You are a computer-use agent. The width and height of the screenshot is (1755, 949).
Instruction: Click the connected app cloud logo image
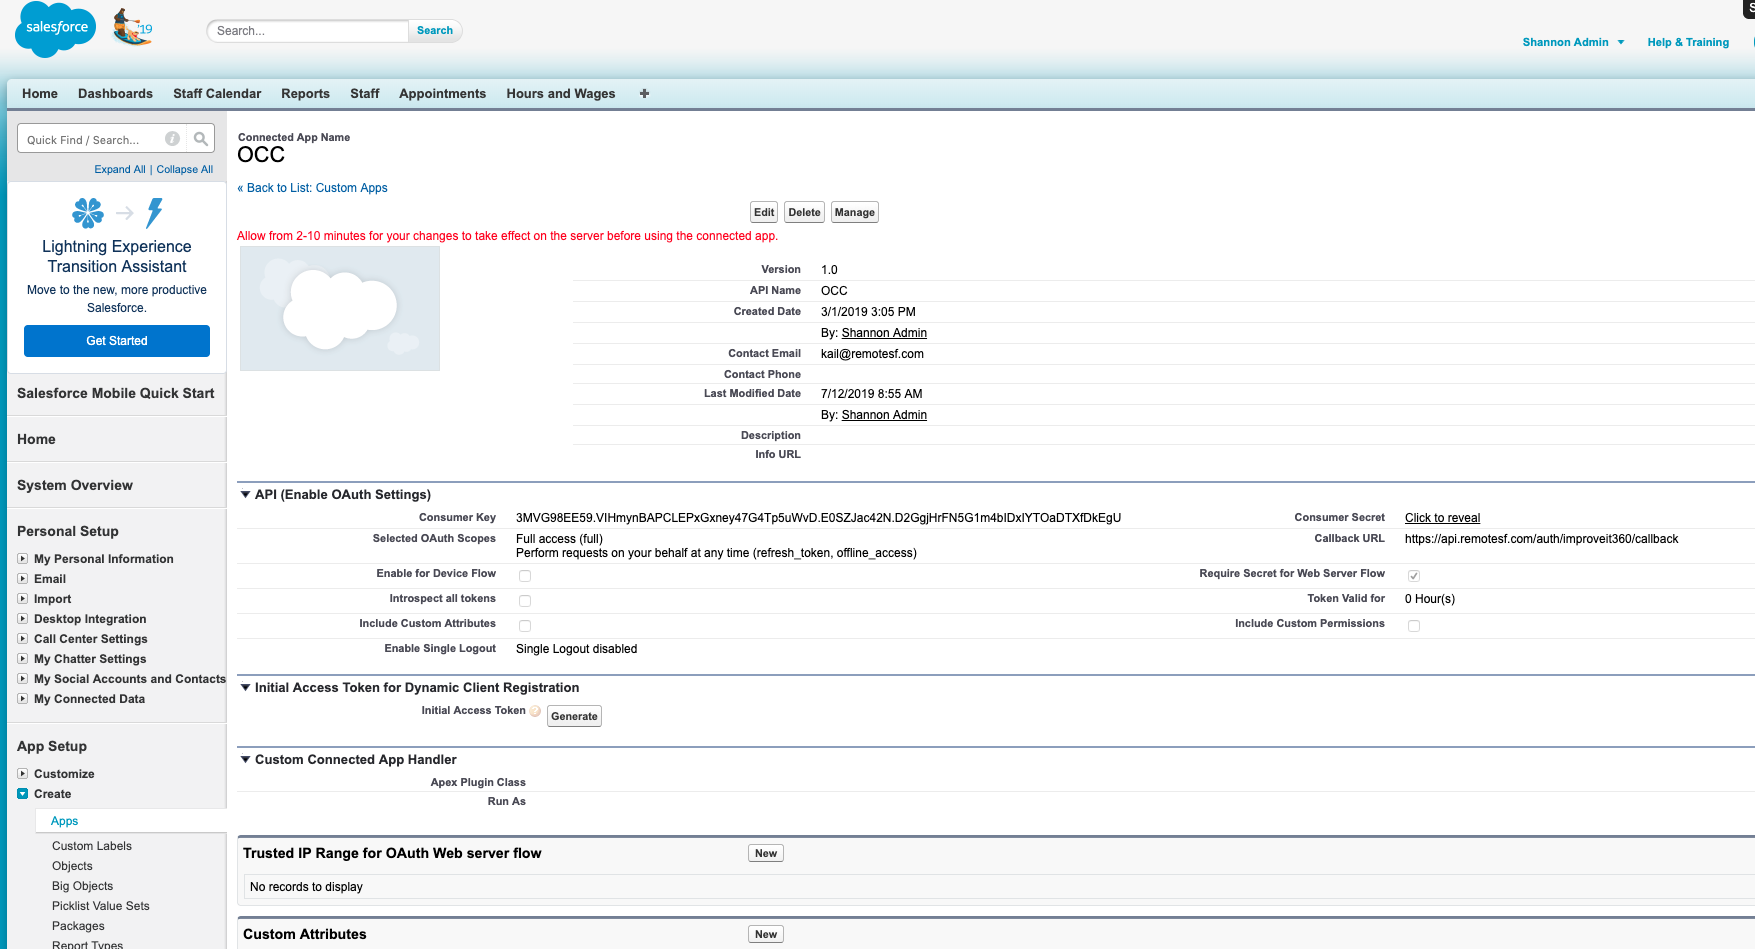tap(340, 308)
